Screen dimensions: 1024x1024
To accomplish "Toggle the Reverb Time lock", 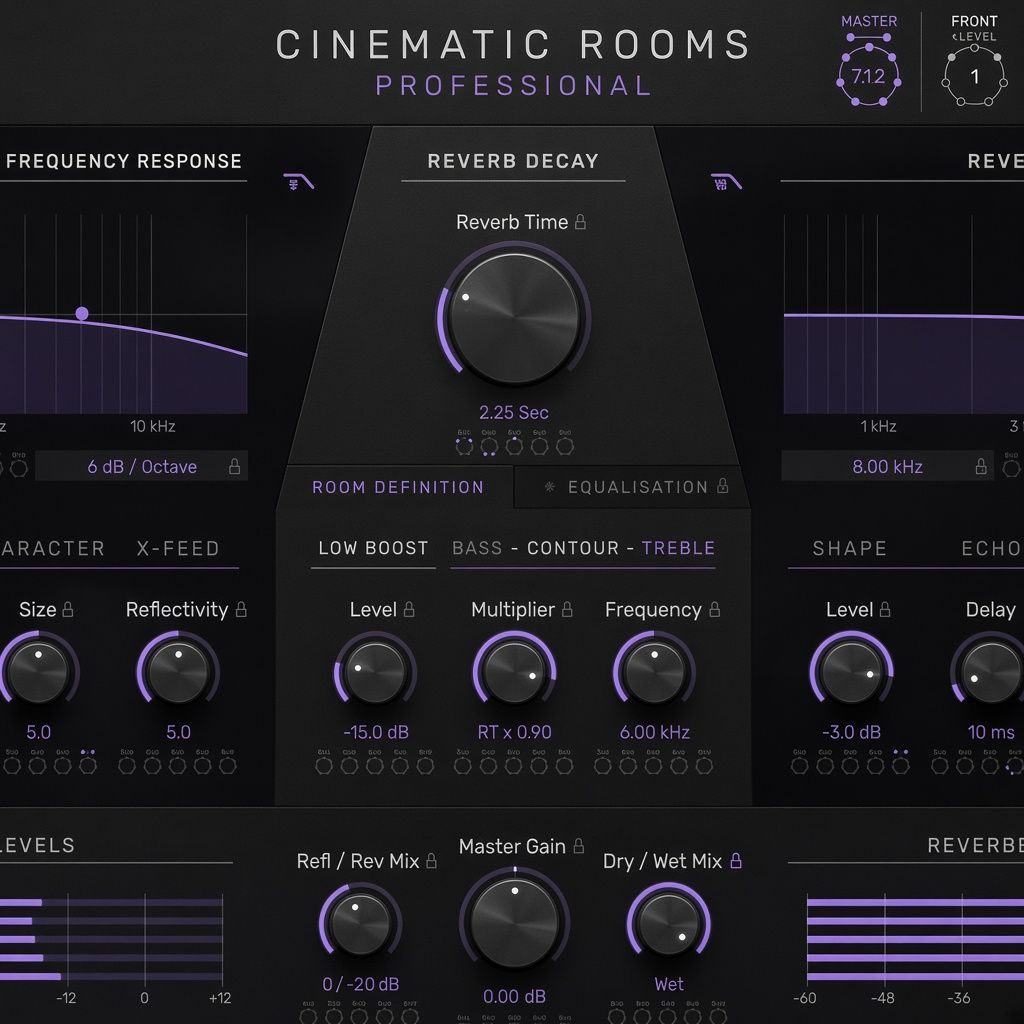I will point(580,222).
